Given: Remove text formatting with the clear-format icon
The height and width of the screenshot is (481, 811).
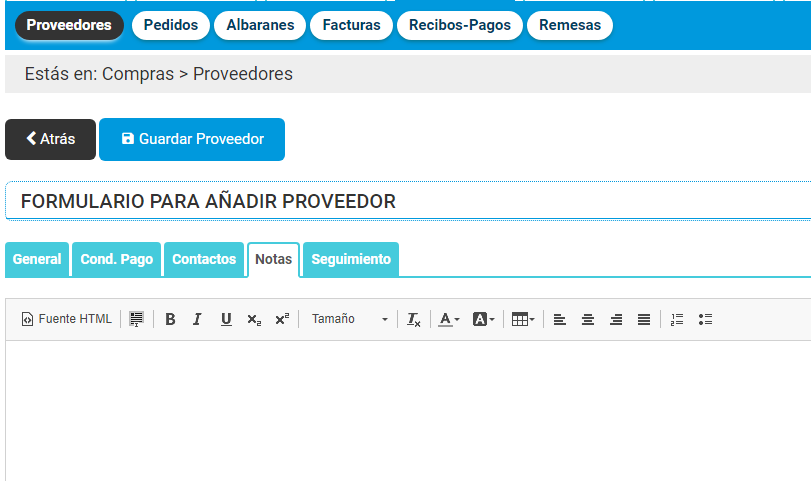Looking at the screenshot, I should tap(414, 319).
